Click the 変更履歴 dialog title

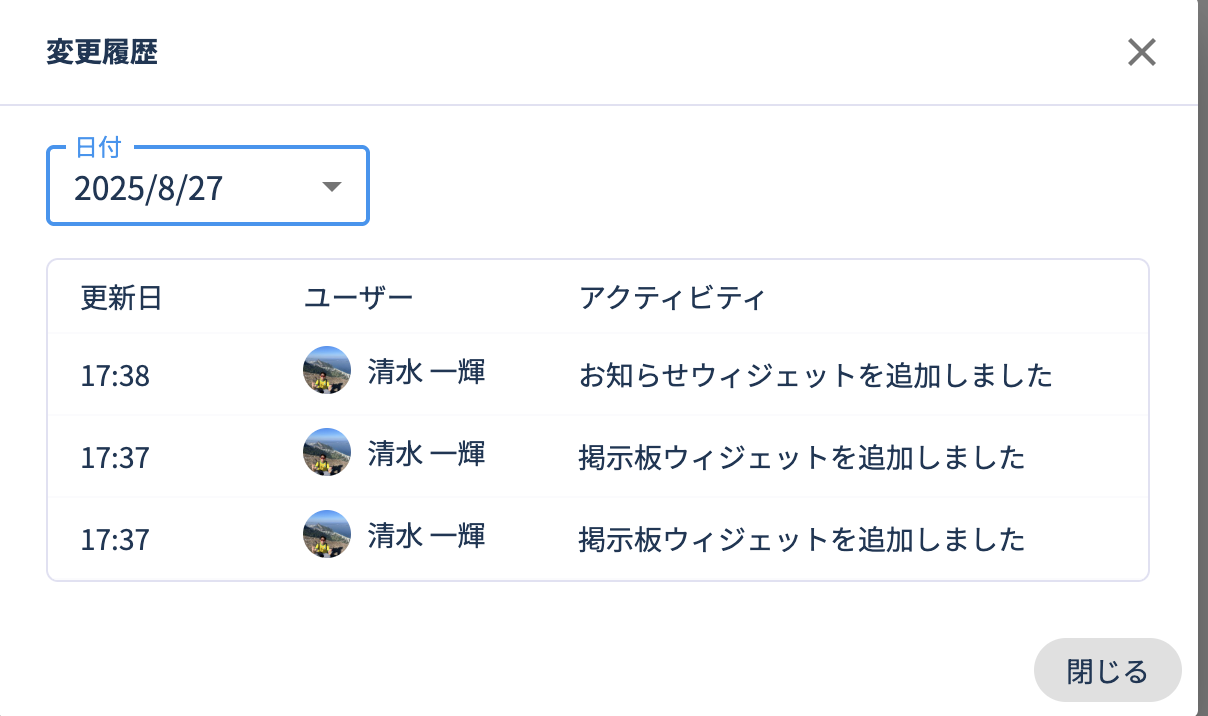tap(102, 53)
